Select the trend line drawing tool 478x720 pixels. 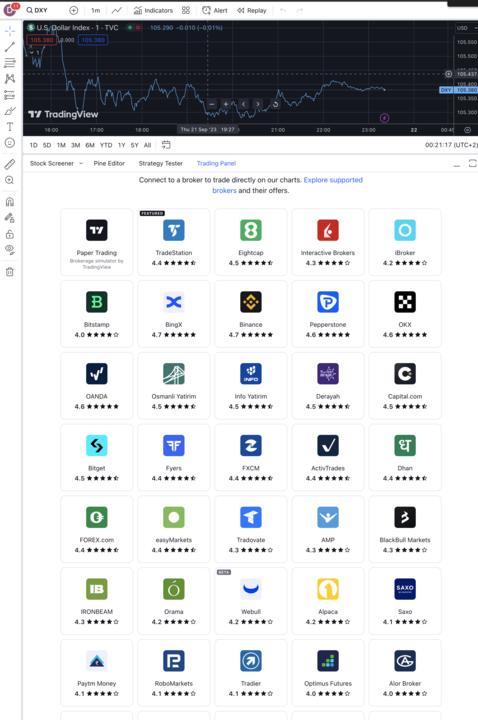tap(10, 46)
